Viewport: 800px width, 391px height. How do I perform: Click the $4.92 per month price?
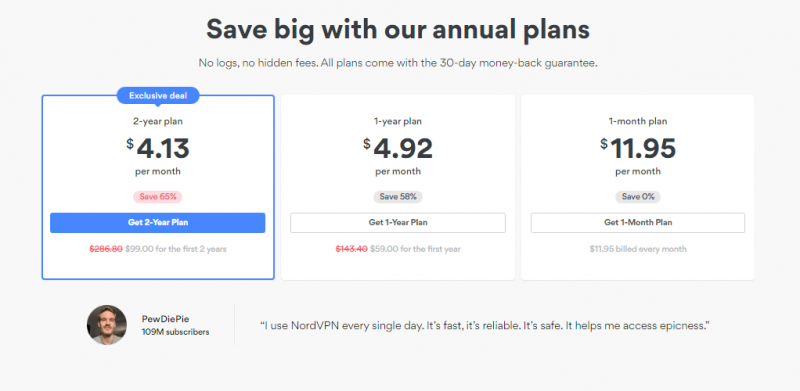[398, 149]
